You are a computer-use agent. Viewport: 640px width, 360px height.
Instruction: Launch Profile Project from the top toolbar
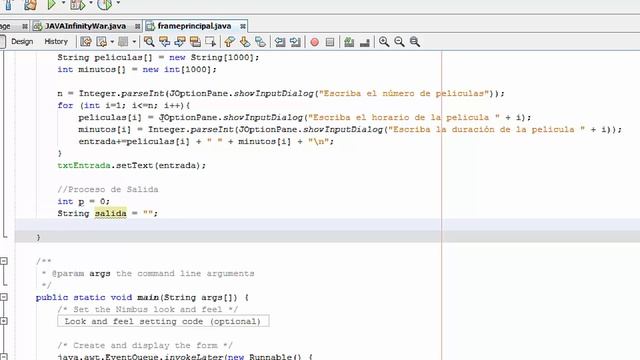pos(105,4)
